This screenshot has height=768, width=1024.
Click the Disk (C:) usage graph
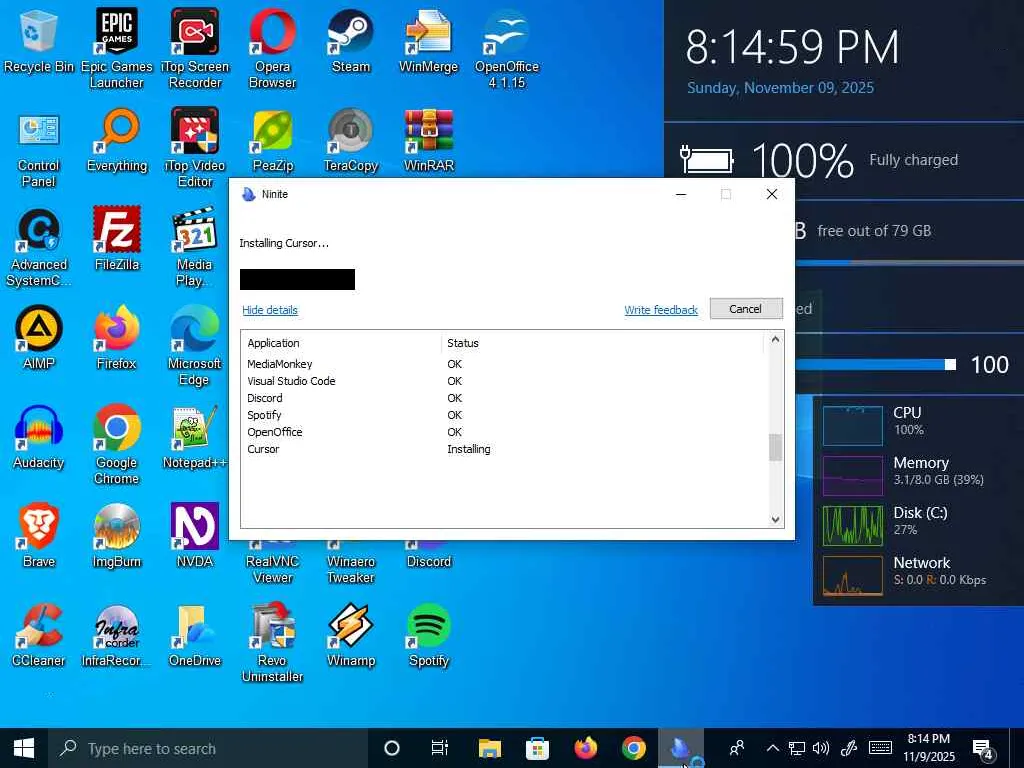(x=852, y=525)
